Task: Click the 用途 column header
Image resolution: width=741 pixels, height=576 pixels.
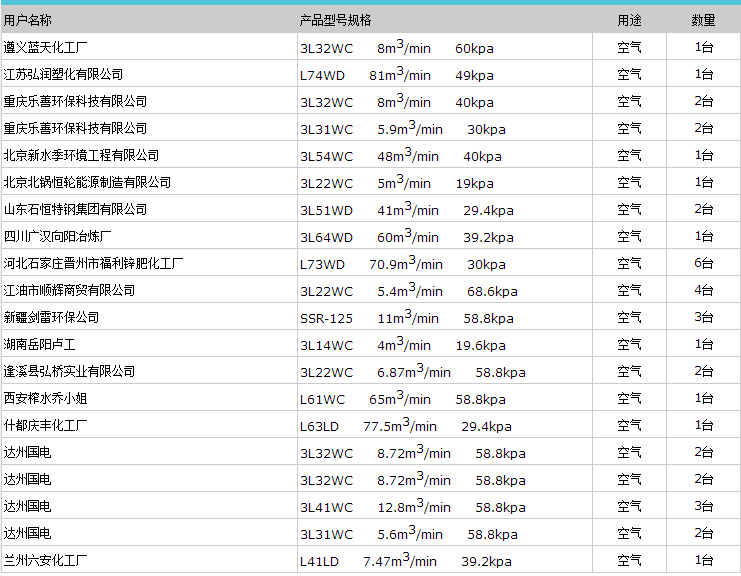Action: click(629, 20)
